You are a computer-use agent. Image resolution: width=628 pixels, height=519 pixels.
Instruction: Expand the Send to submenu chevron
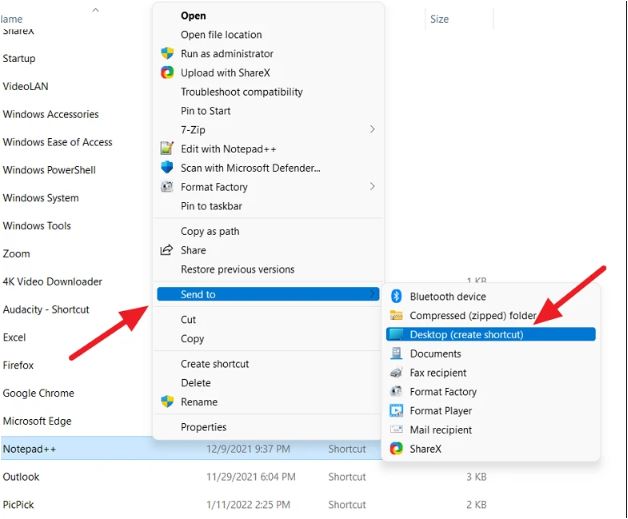point(372,294)
